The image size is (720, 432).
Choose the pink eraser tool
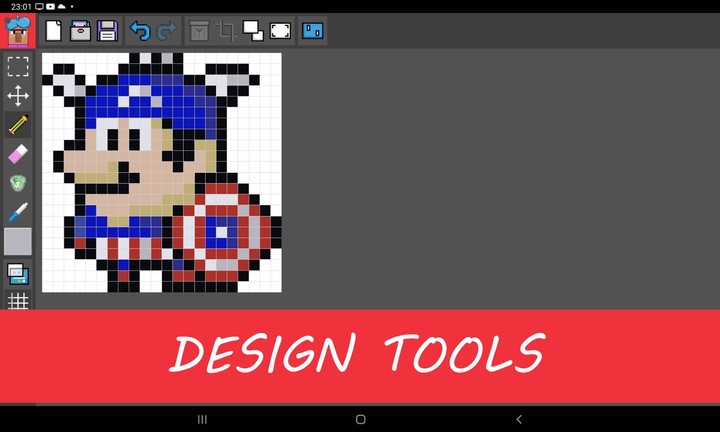click(18, 154)
